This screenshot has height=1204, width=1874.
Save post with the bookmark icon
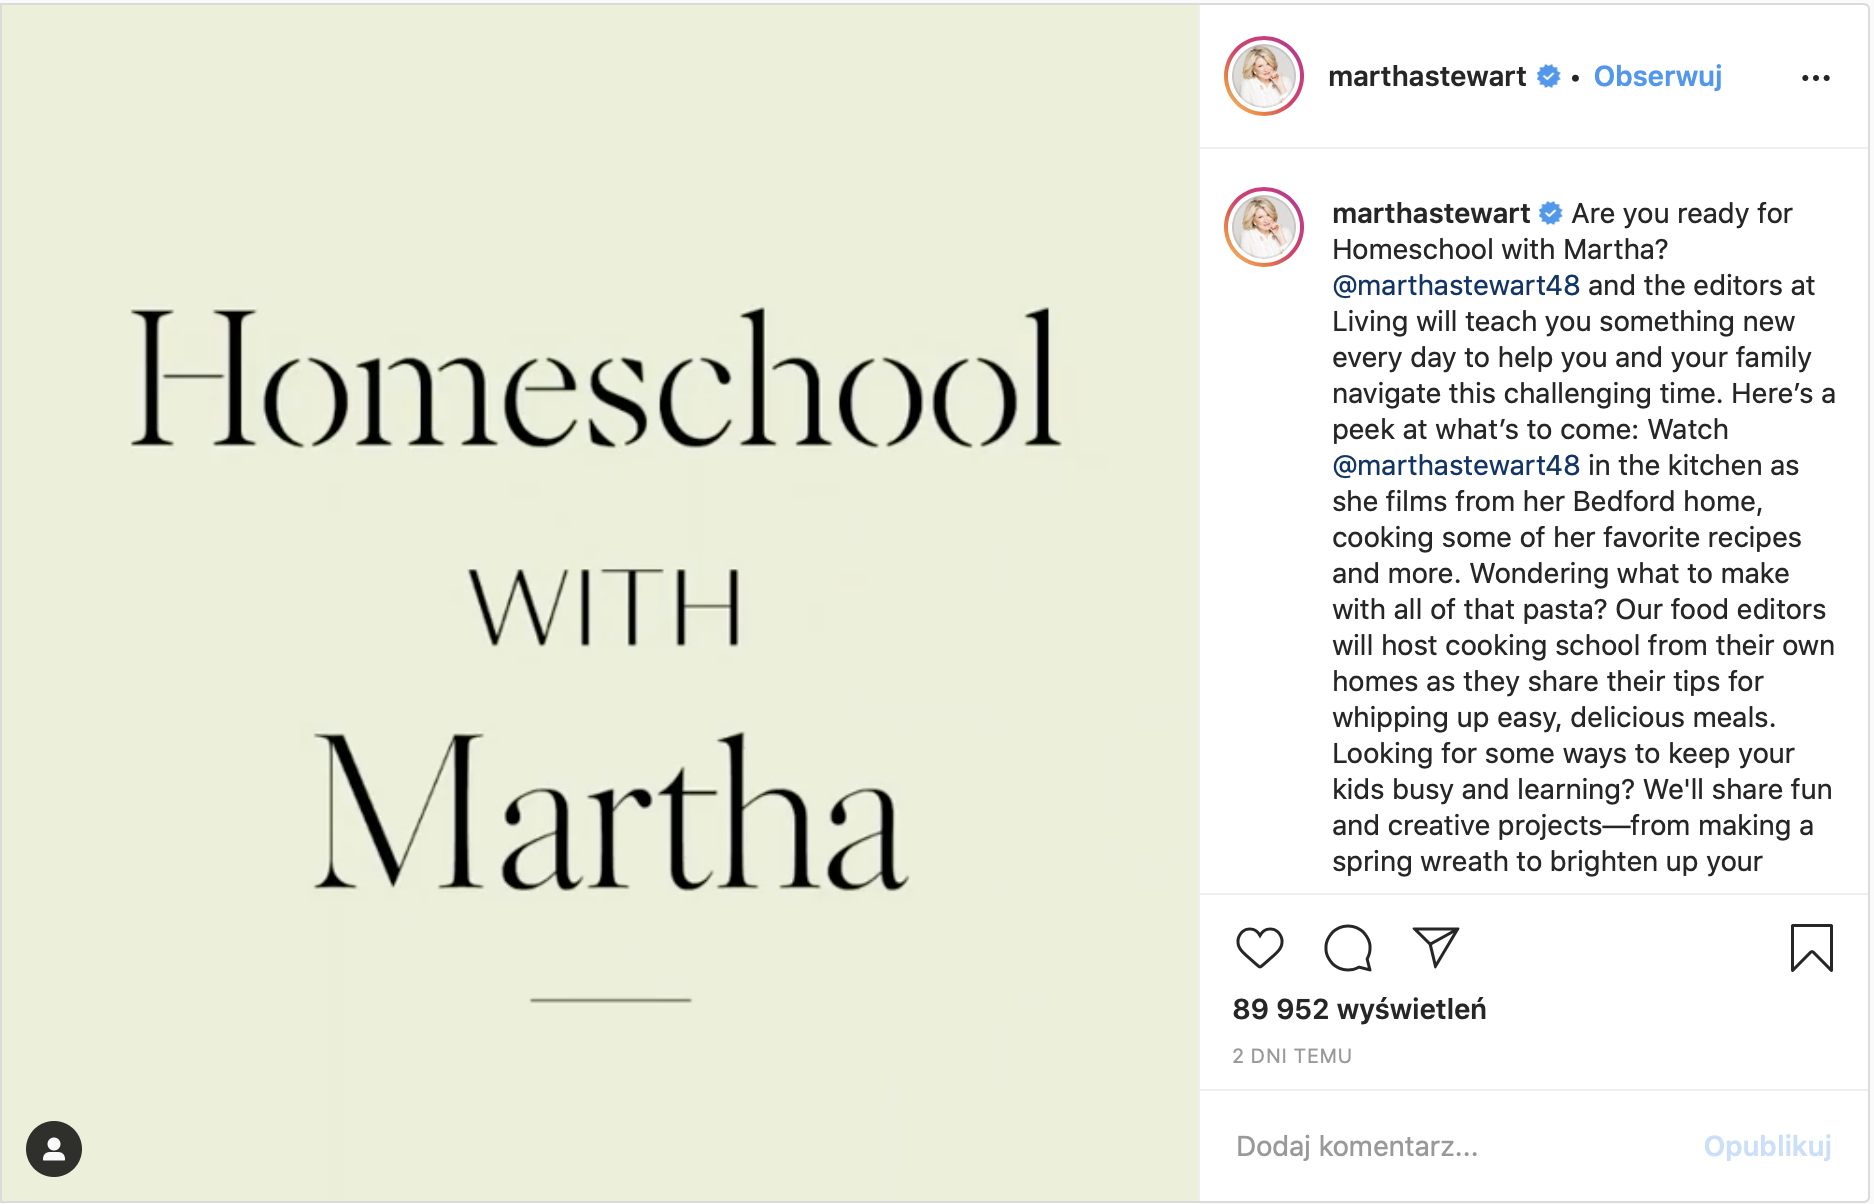point(1811,948)
